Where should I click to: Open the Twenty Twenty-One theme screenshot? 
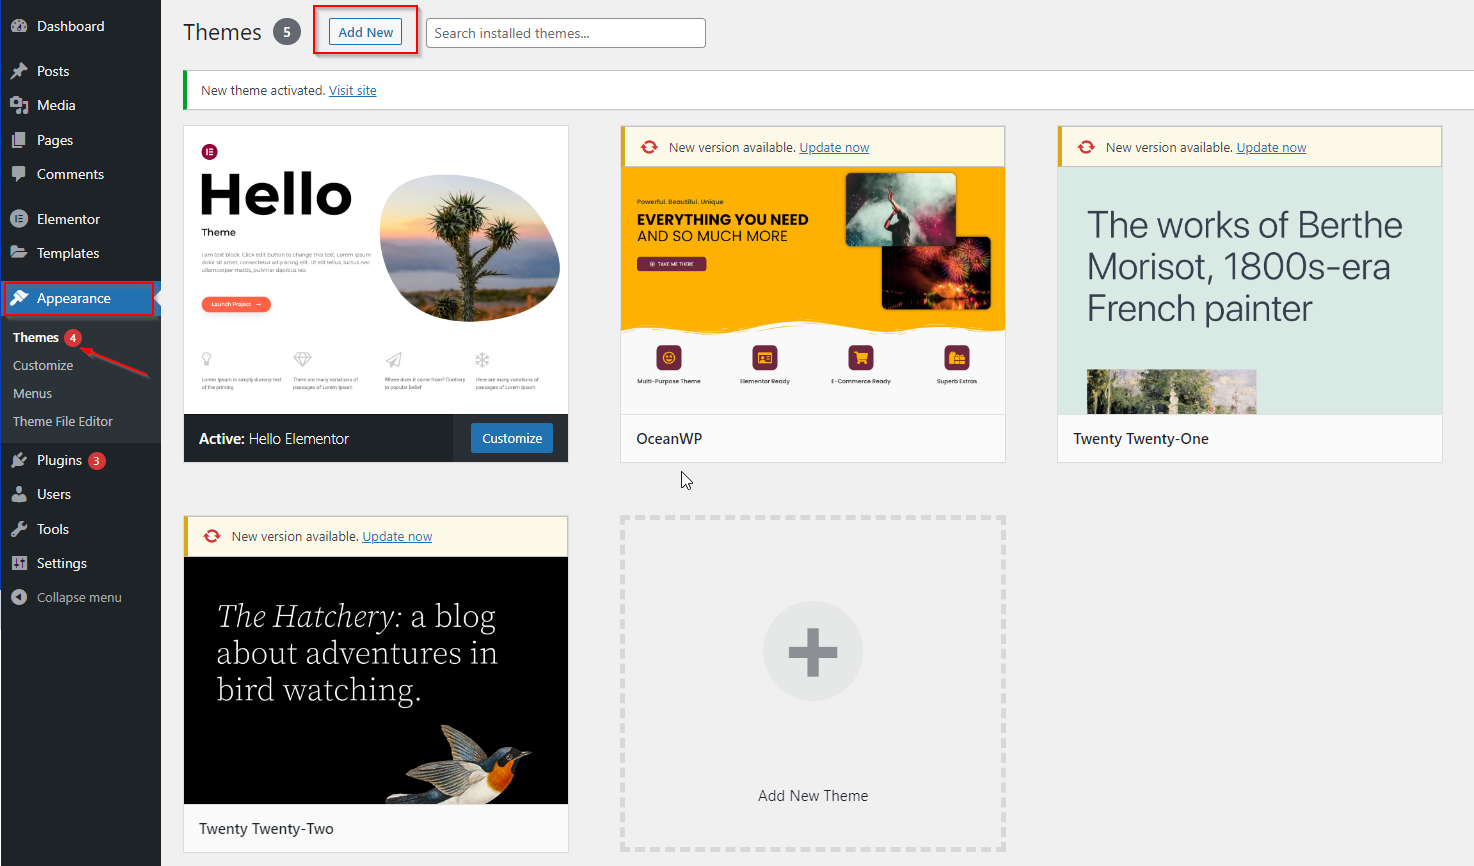tap(1250, 290)
